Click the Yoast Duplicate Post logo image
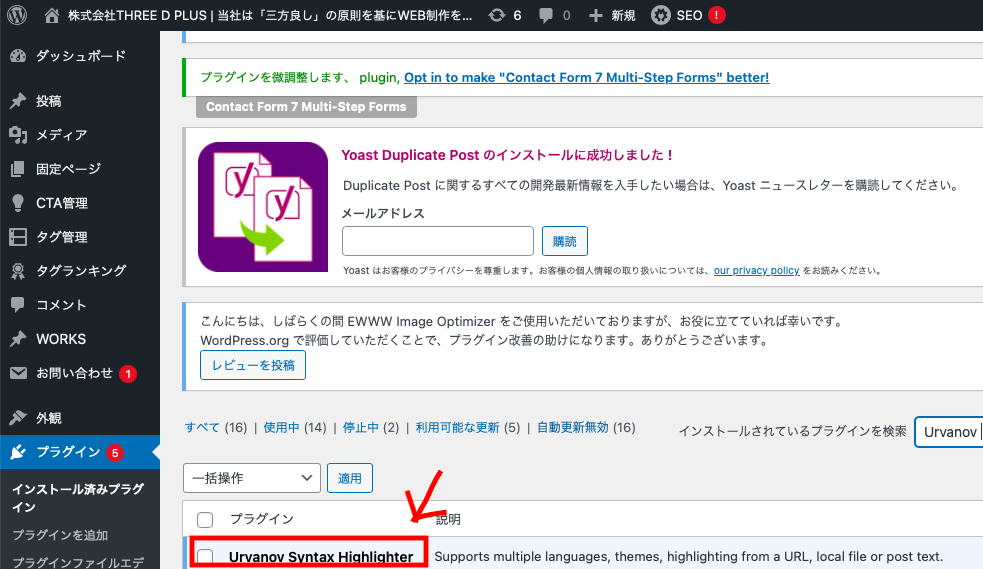The width and height of the screenshot is (983, 569). click(263, 207)
